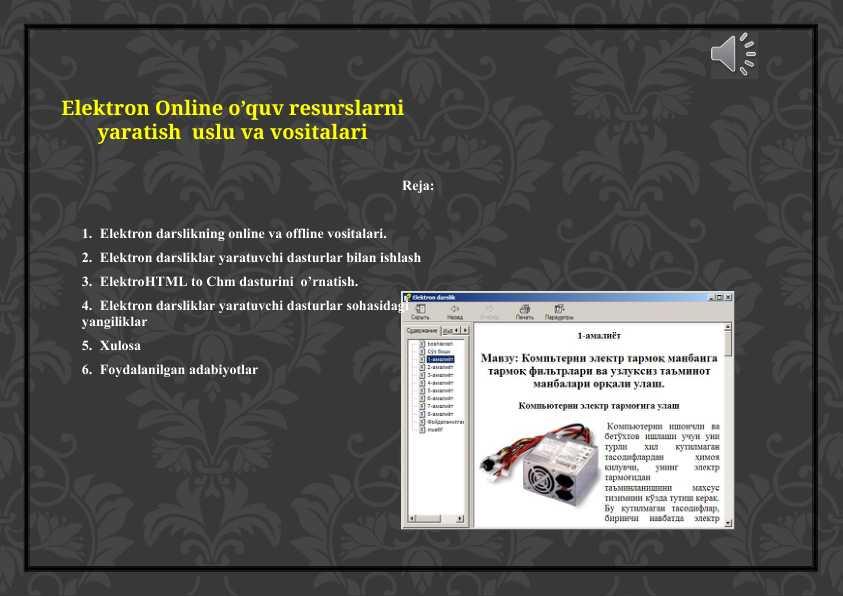Open the Параметры (Options) toolbar icon
843x597 pixels.
point(559,312)
